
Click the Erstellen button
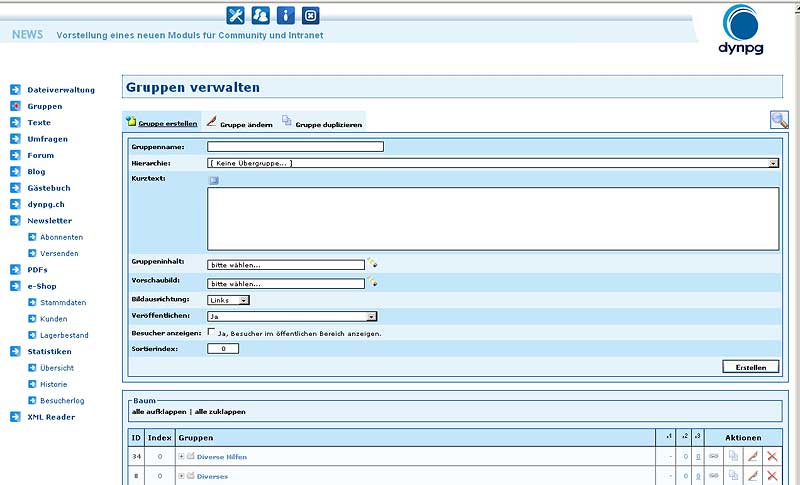click(750, 367)
